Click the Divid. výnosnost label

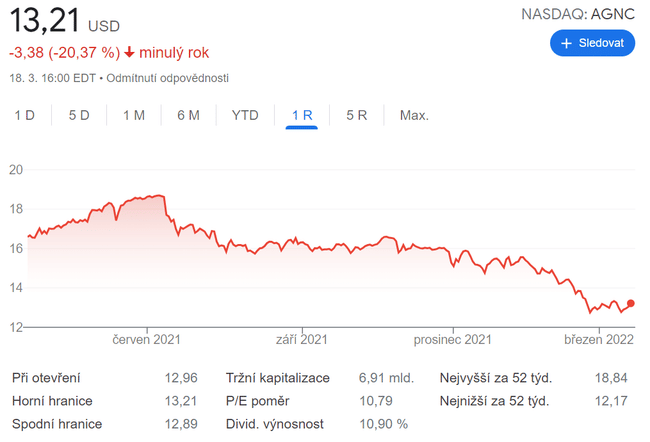276,424
